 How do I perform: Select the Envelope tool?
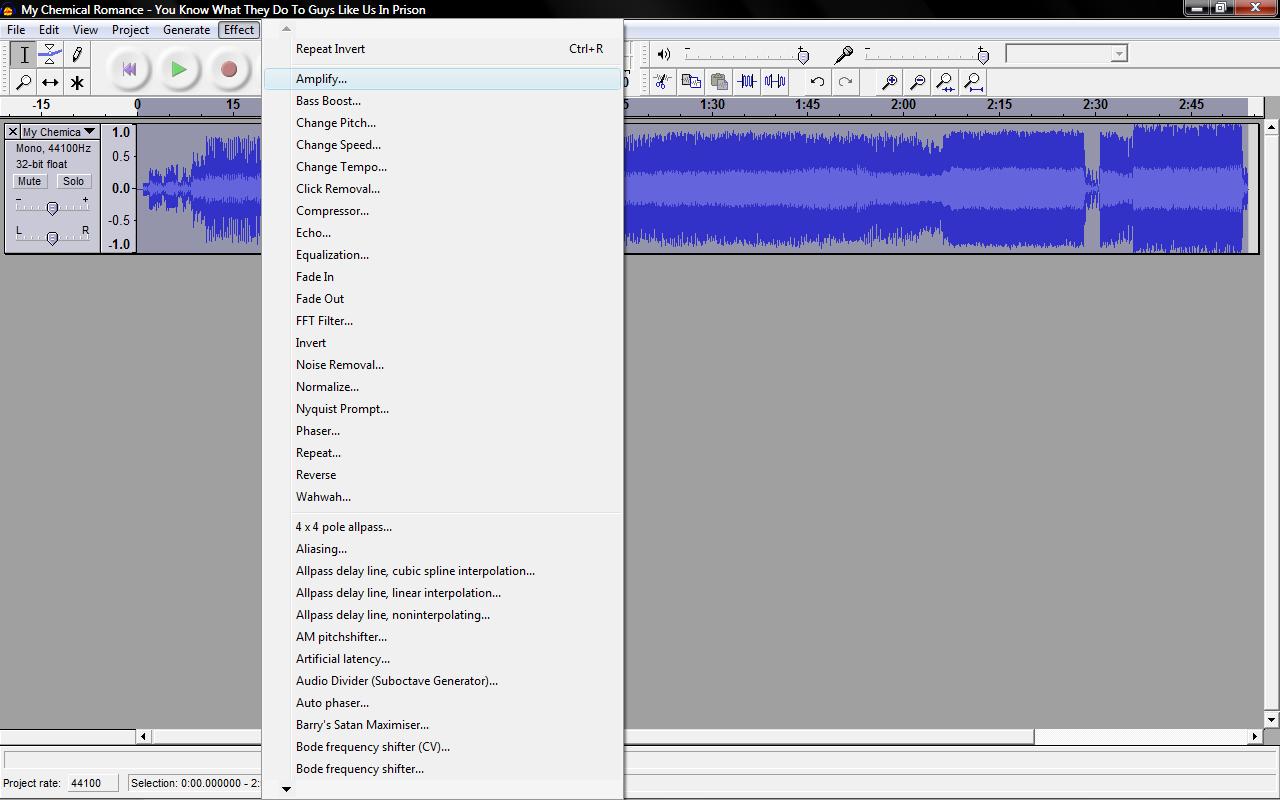pos(50,54)
